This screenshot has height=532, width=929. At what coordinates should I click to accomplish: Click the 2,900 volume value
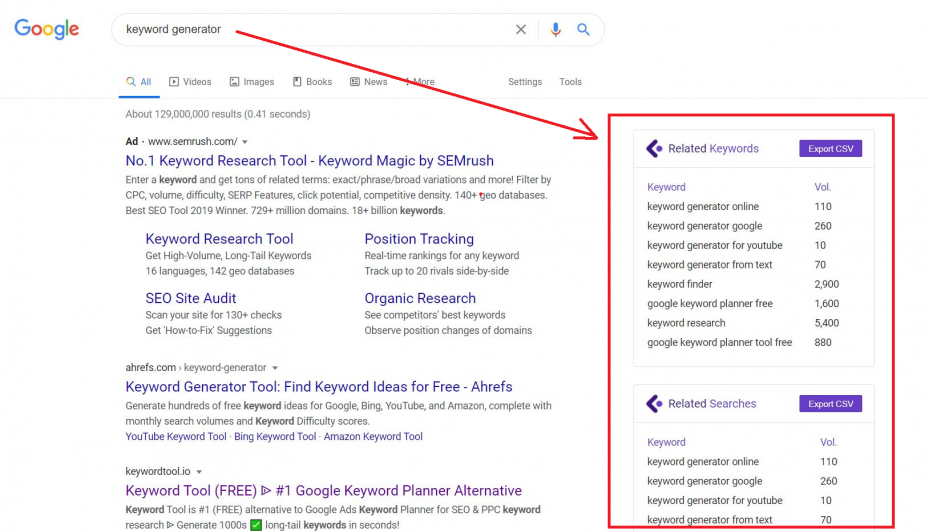(x=827, y=284)
